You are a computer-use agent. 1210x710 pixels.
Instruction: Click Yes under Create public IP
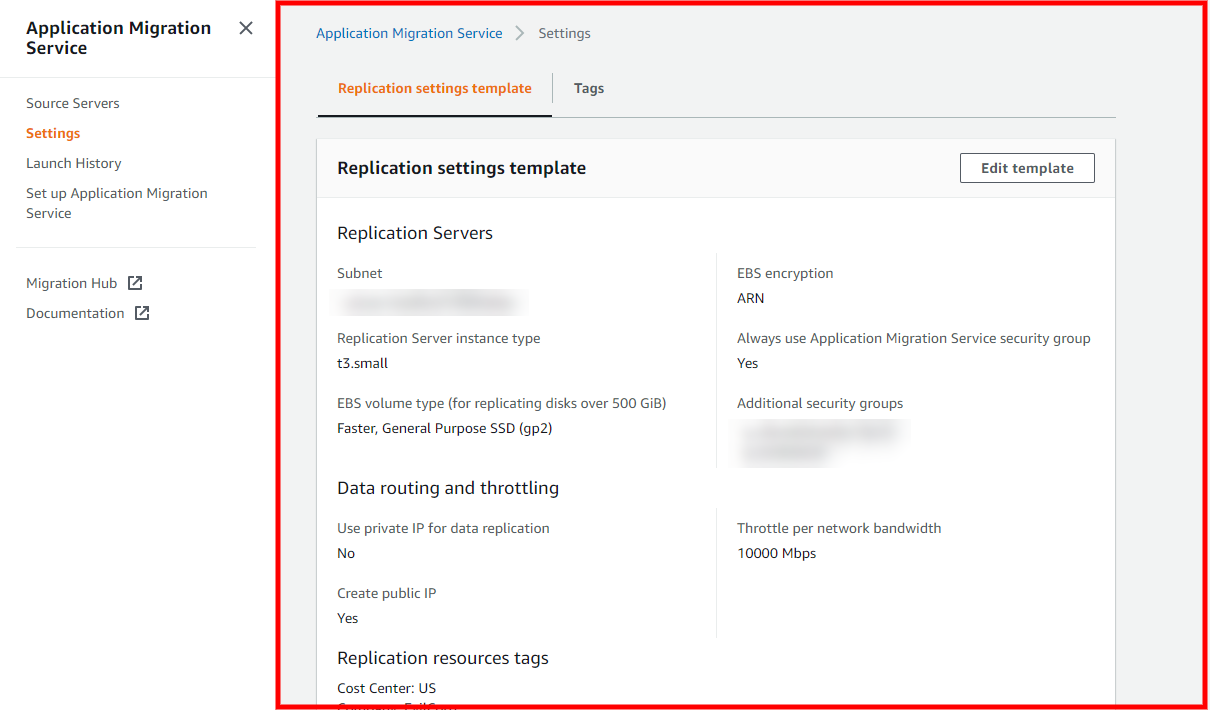348,618
